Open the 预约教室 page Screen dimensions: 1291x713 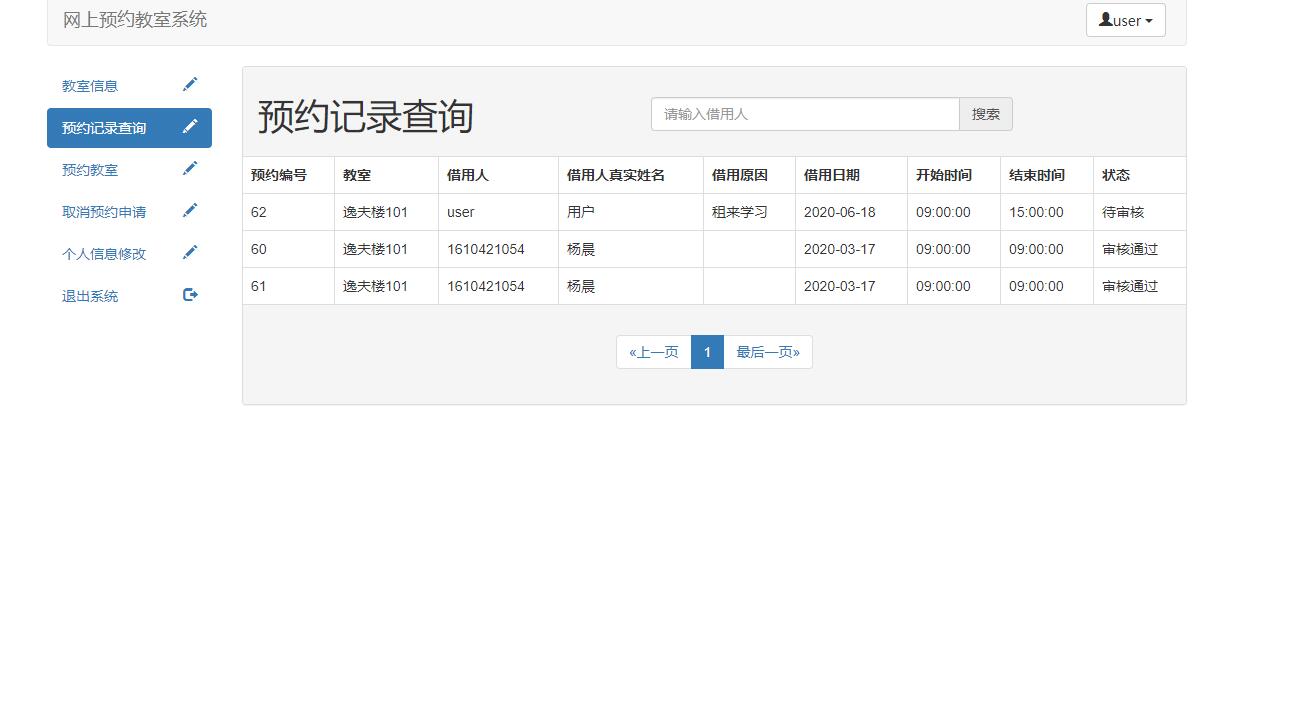click(88, 168)
